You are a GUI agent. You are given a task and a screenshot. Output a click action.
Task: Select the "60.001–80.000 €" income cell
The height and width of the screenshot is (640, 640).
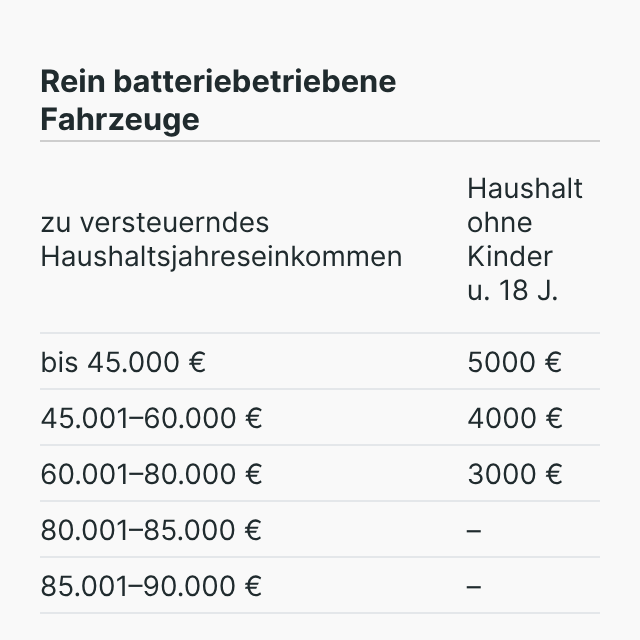[151, 474]
